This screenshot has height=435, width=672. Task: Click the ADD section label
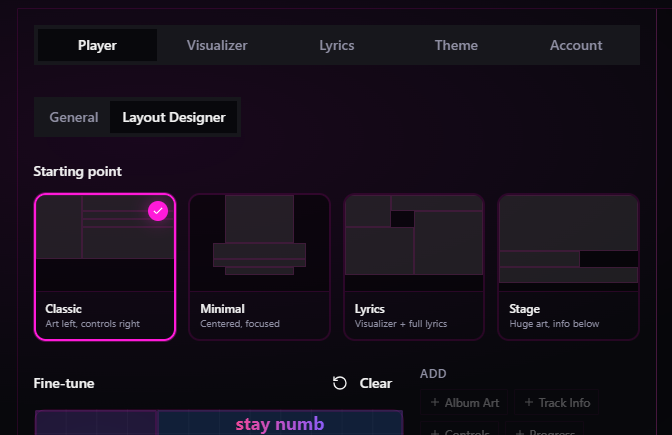[x=433, y=373]
